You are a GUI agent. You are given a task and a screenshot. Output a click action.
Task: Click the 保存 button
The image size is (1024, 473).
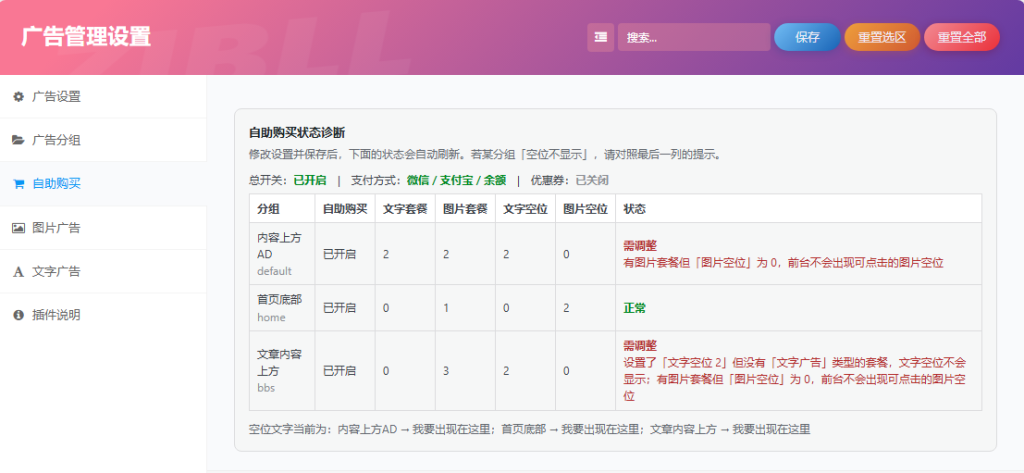coord(807,37)
